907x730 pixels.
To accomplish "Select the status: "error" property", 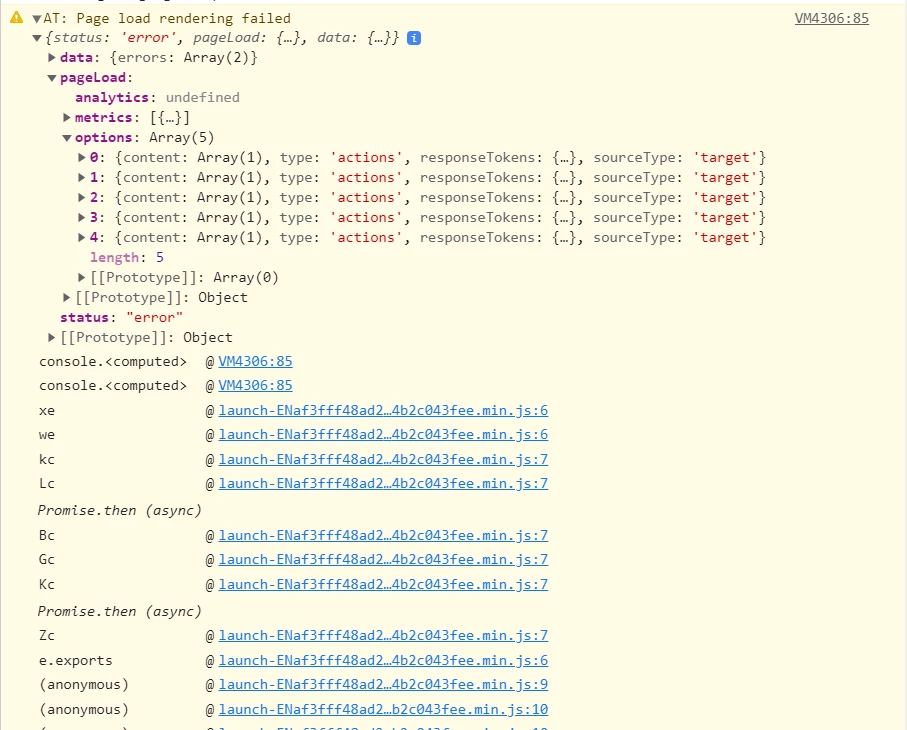I will [121, 318].
